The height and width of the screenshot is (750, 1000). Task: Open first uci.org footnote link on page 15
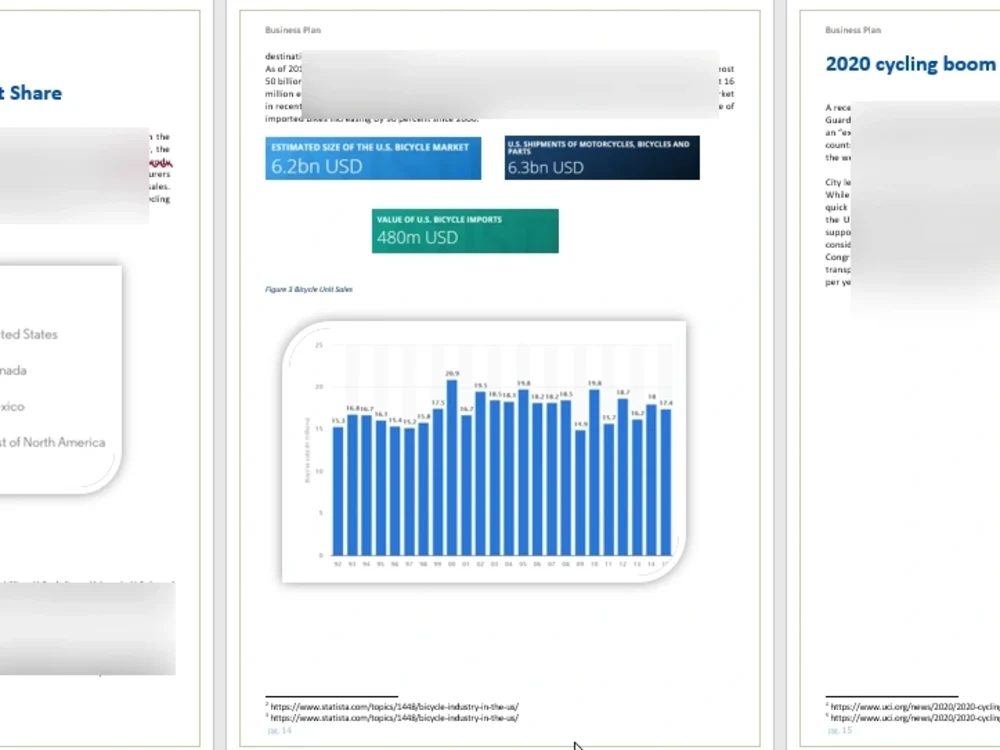pyautogui.click(x=915, y=707)
